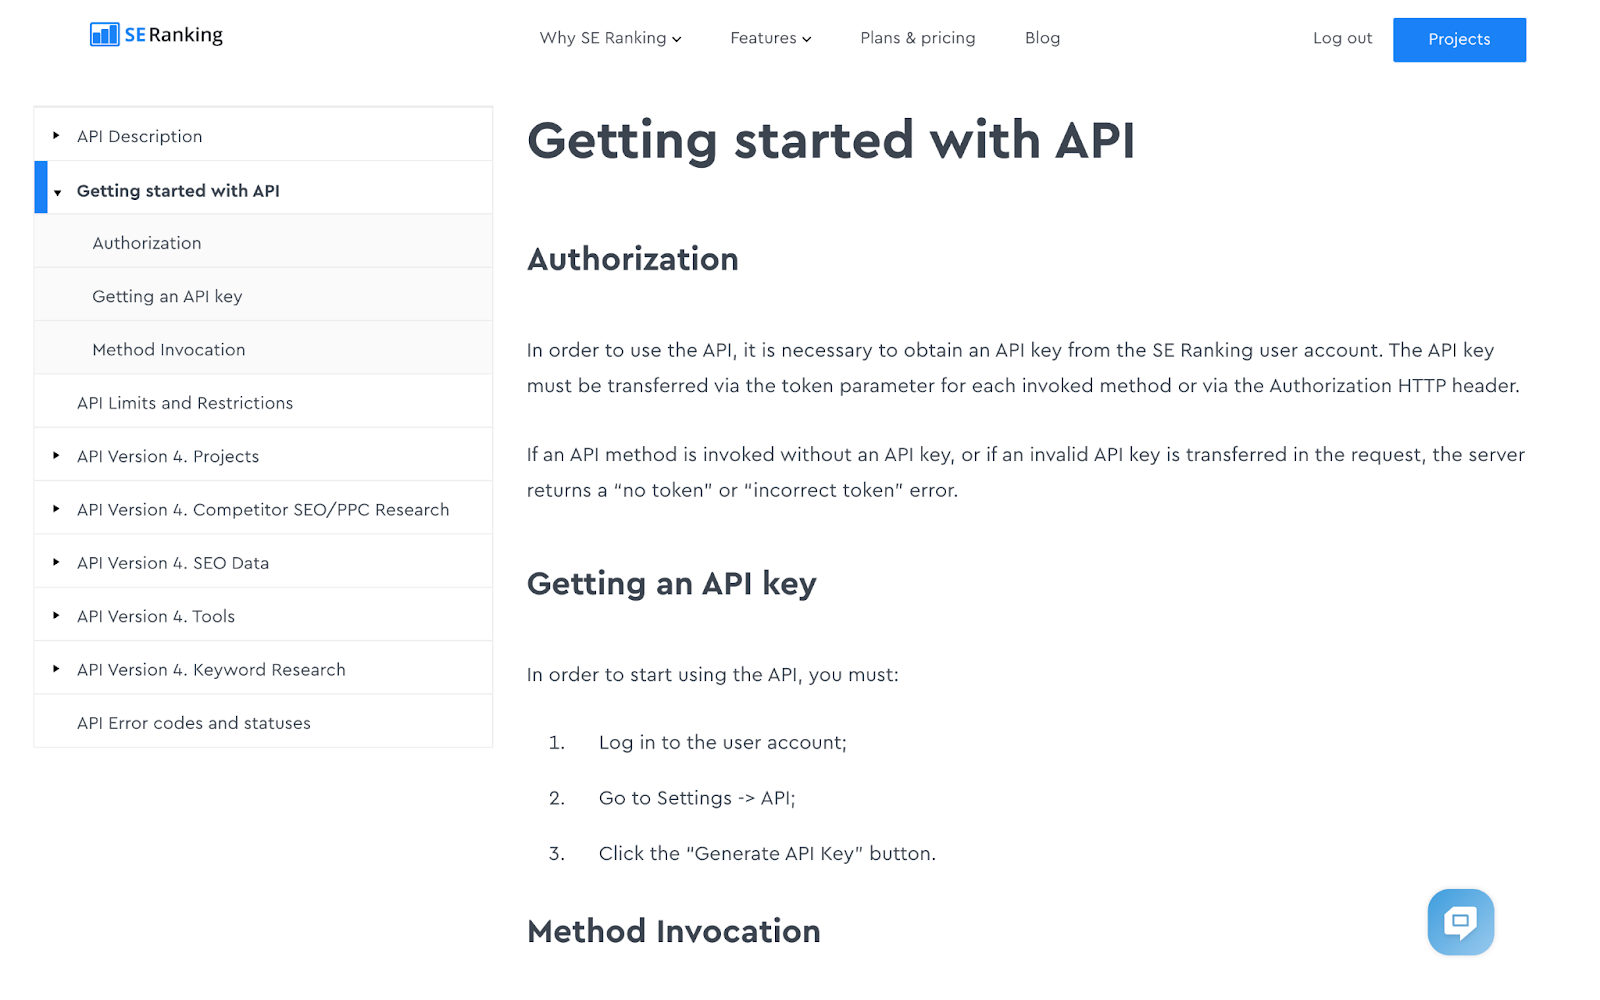Click the Getting started with API page title
This screenshot has height=1000, width=1600.
831,140
